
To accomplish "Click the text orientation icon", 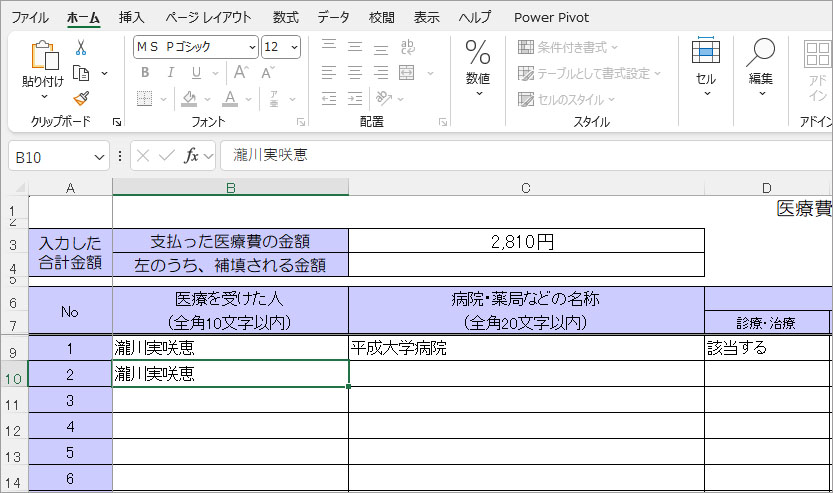I will [384, 98].
